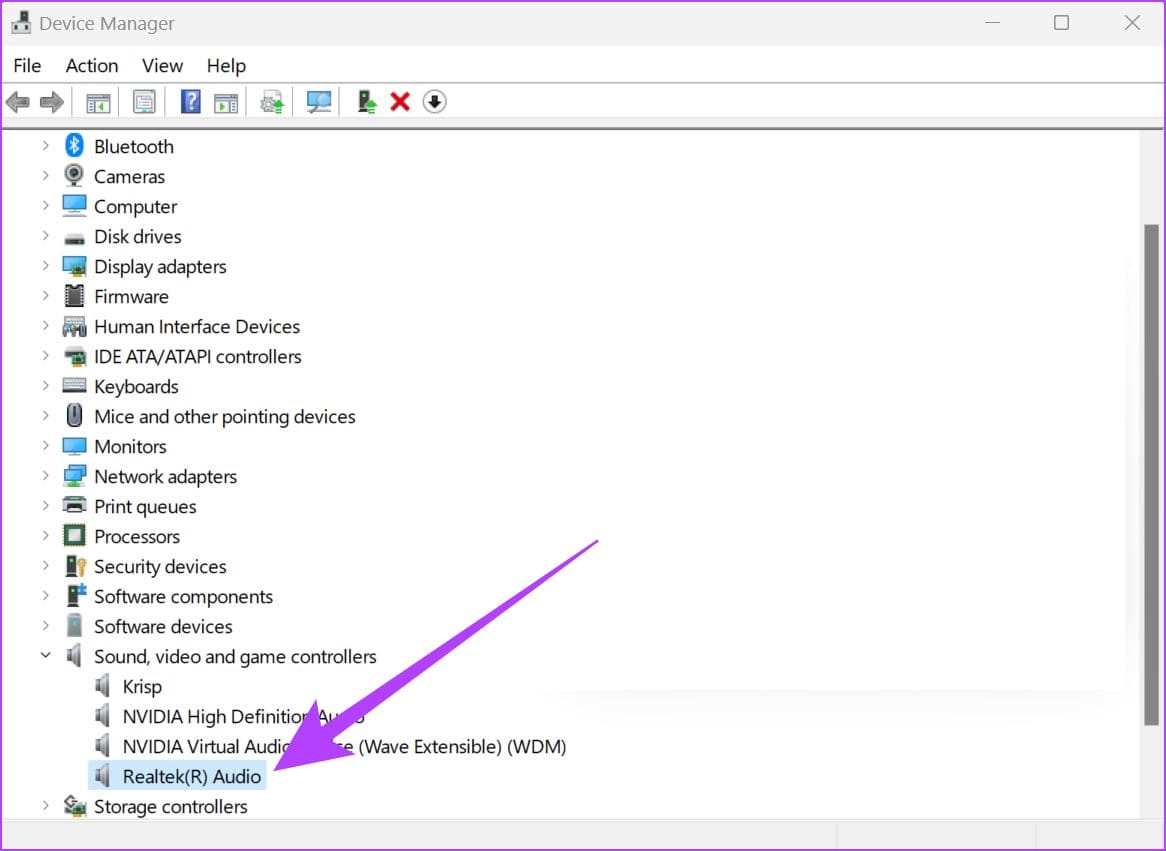The width and height of the screenshot is (1166, 851).
Task: Select the Sound, video and game controllers label
Action: [x=235, y=656]
